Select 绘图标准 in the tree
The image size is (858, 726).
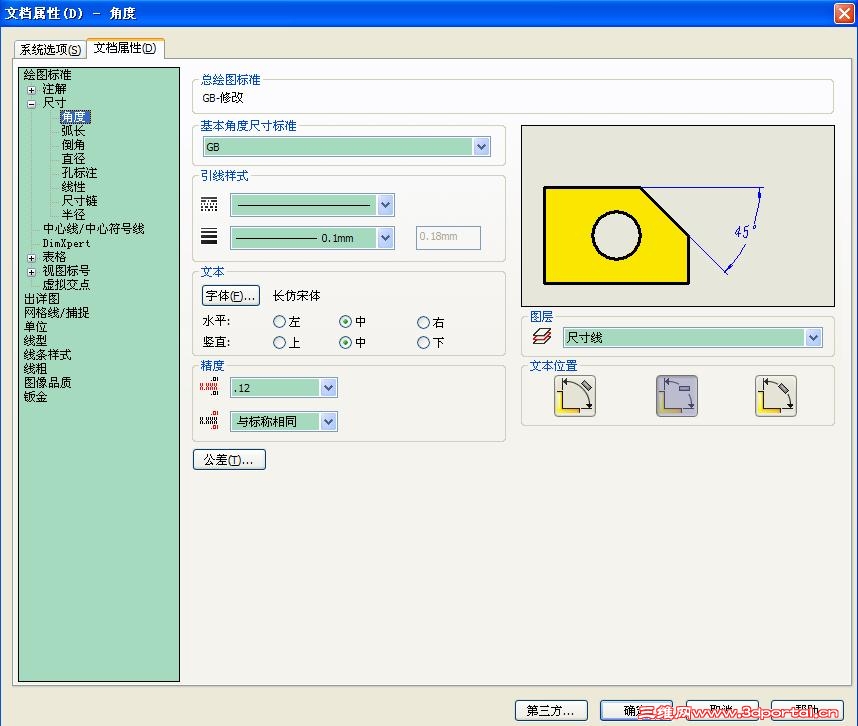(x=47, y=75)
